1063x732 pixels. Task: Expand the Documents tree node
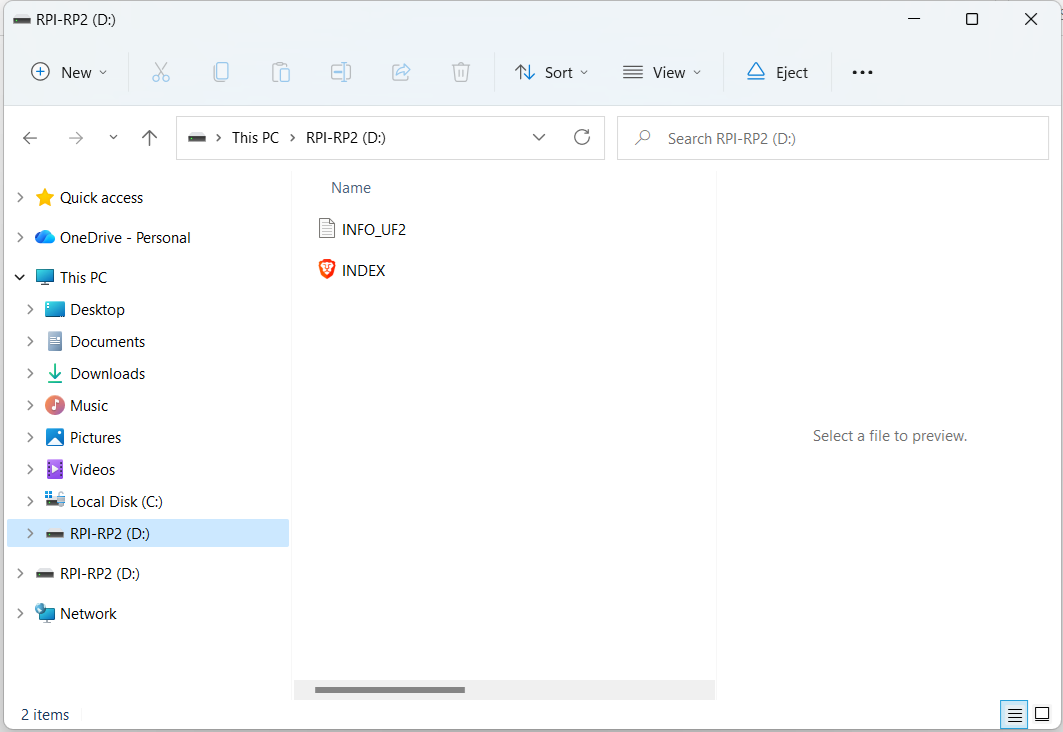pos(30,342)
